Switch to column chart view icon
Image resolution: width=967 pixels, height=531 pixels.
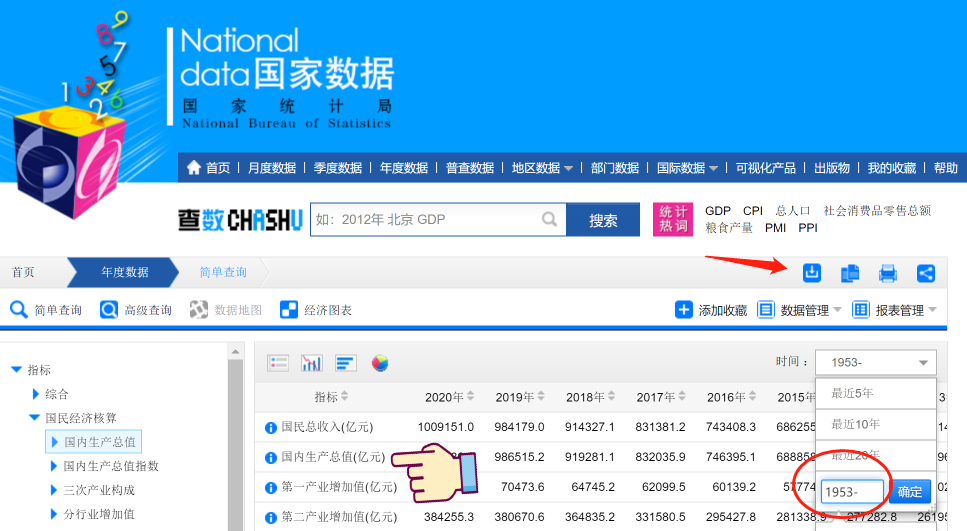(312, 363)
